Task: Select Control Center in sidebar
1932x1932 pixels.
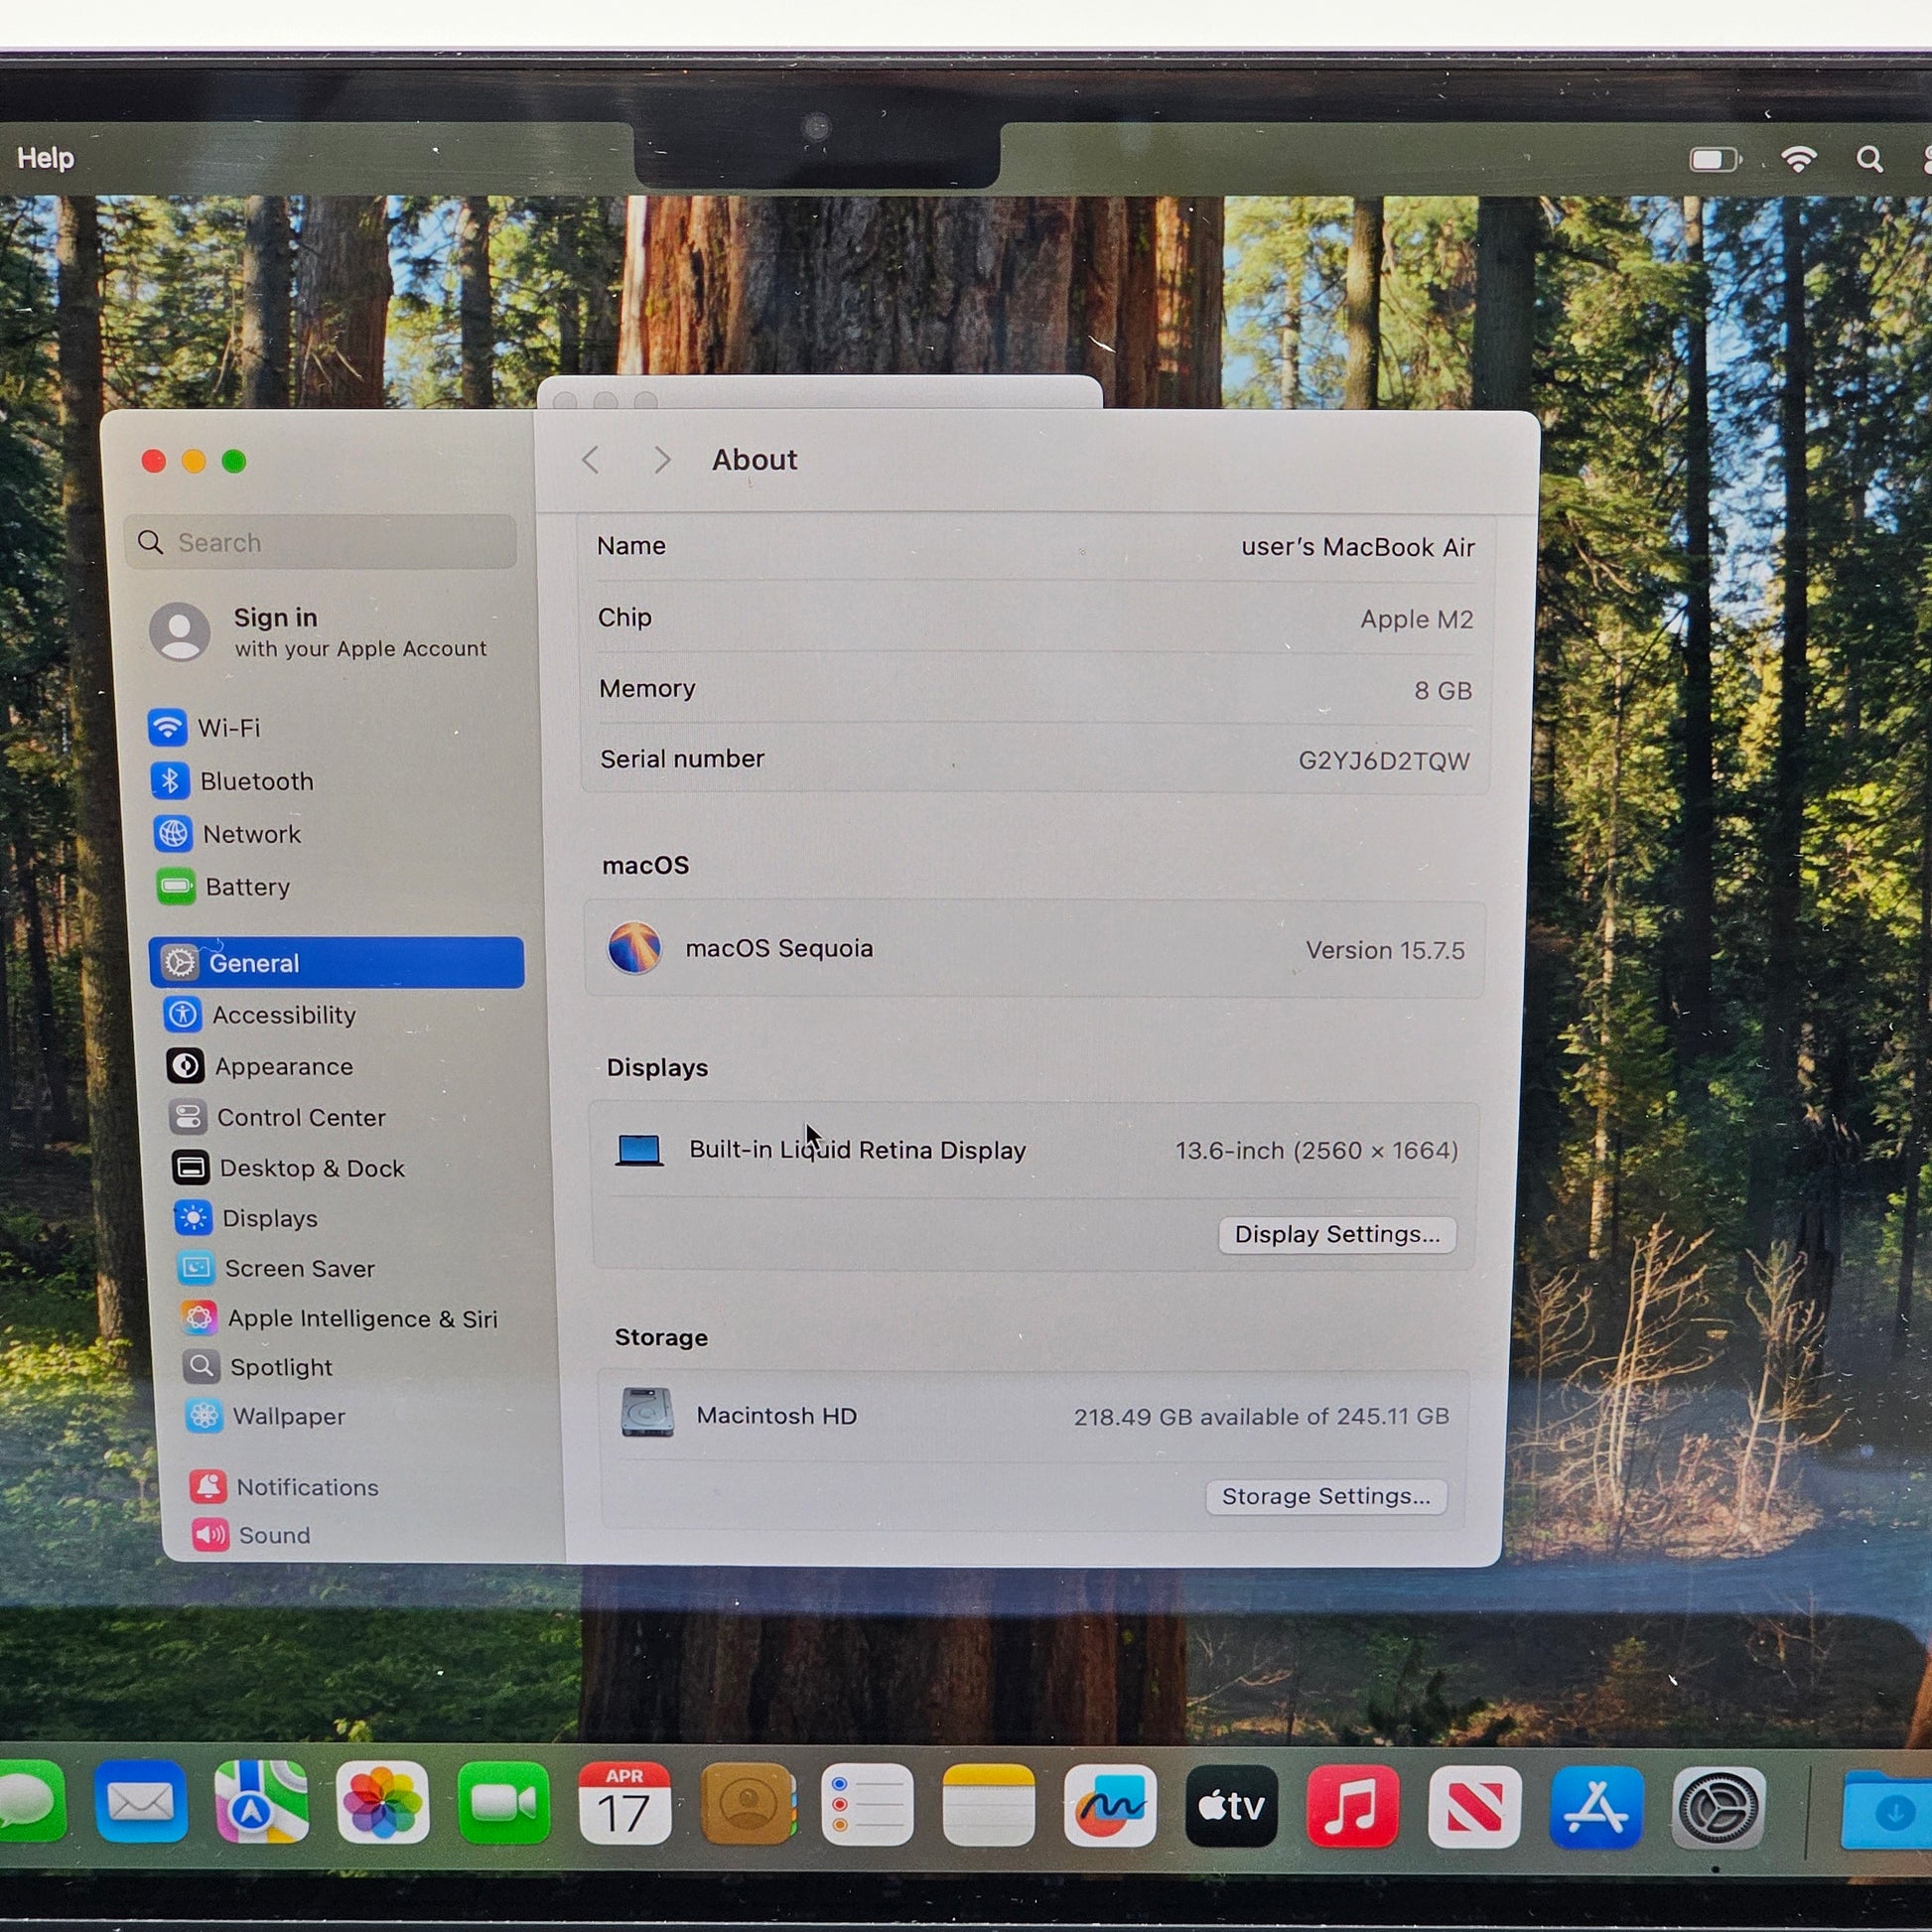Action: [x=300, y=1117]
